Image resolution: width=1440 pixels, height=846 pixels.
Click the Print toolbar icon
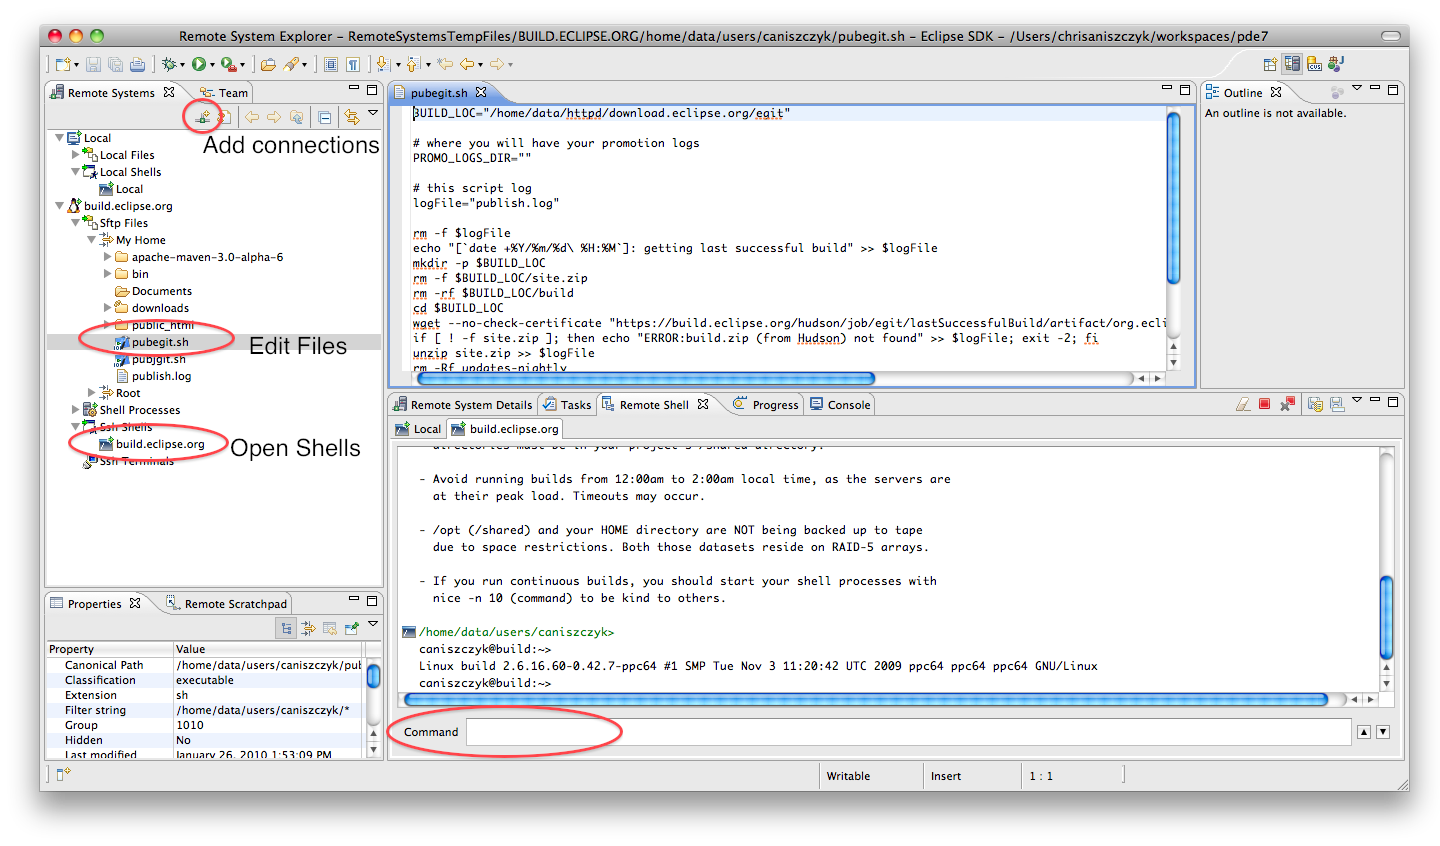click(x=137, y=65)
